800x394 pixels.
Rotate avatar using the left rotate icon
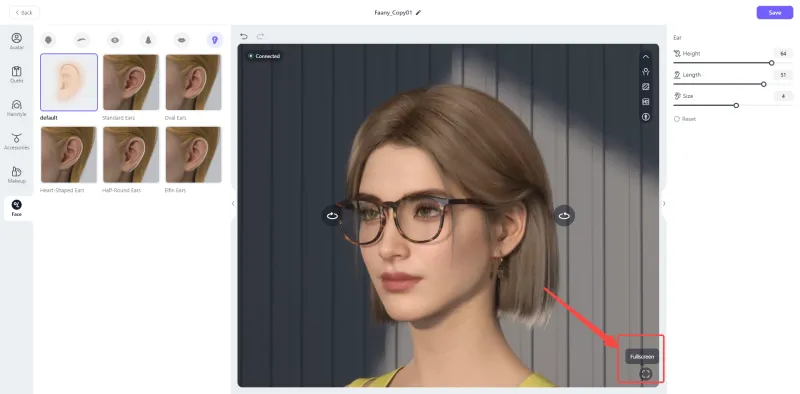coord(333,215)
